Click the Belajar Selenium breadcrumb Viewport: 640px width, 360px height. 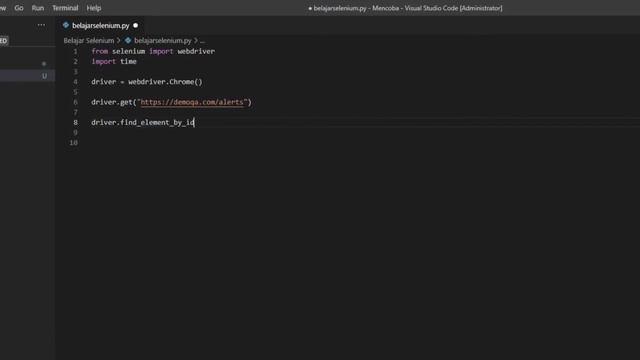(89, 40)
